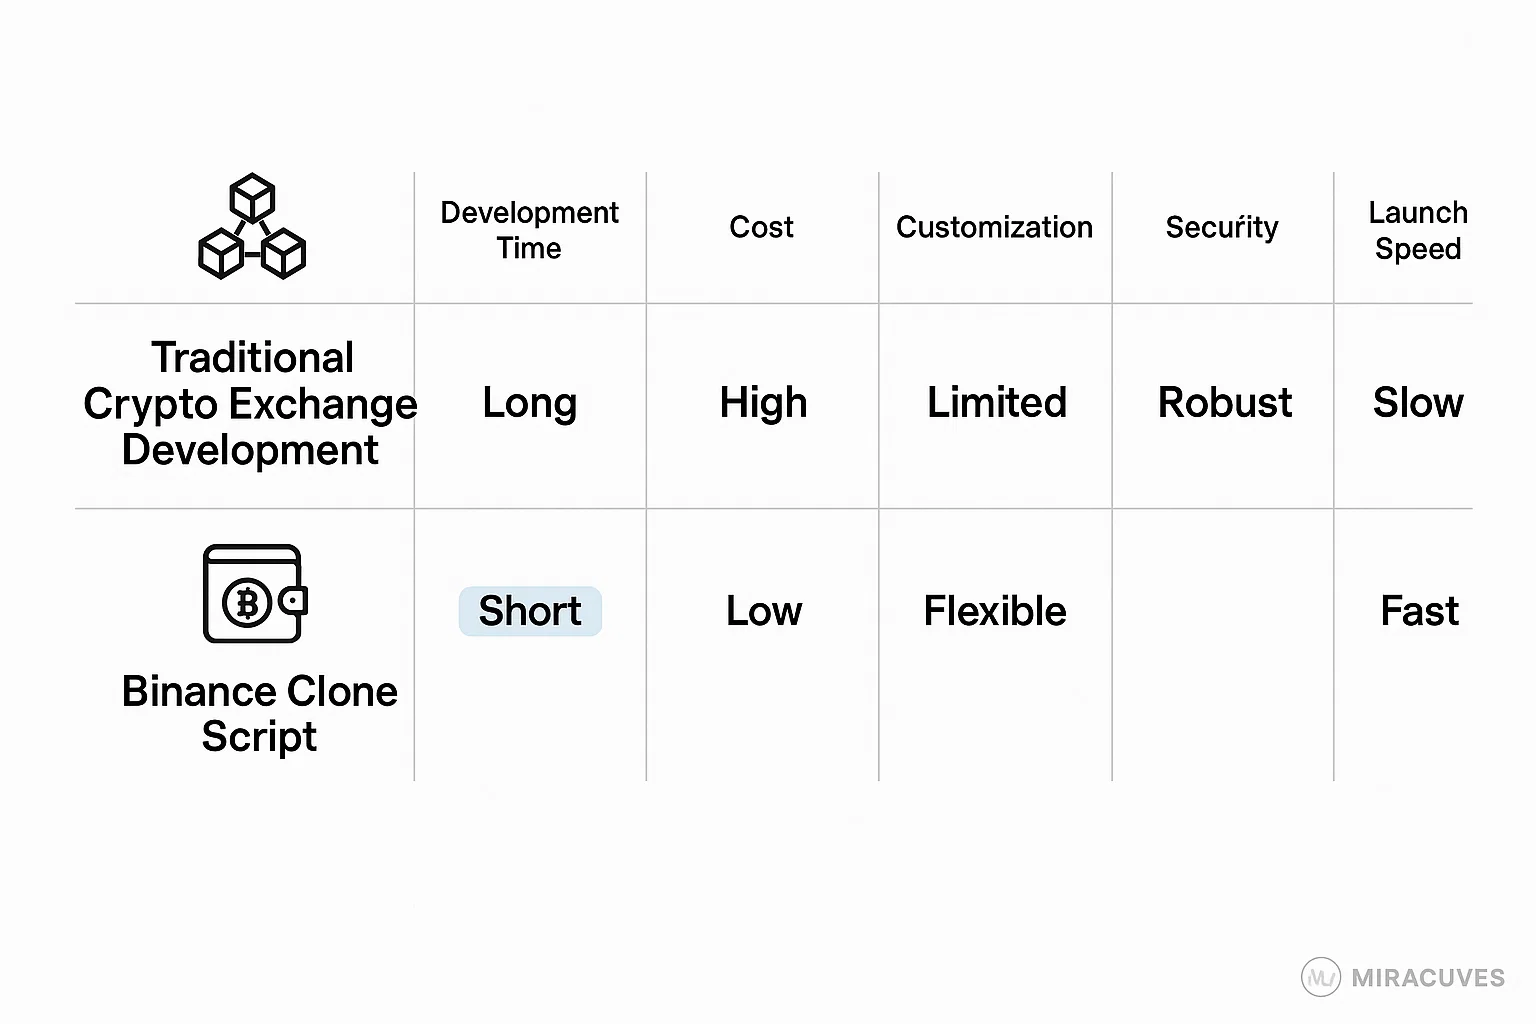Click the Fast launch speed cell

(x=1418, y=611)
